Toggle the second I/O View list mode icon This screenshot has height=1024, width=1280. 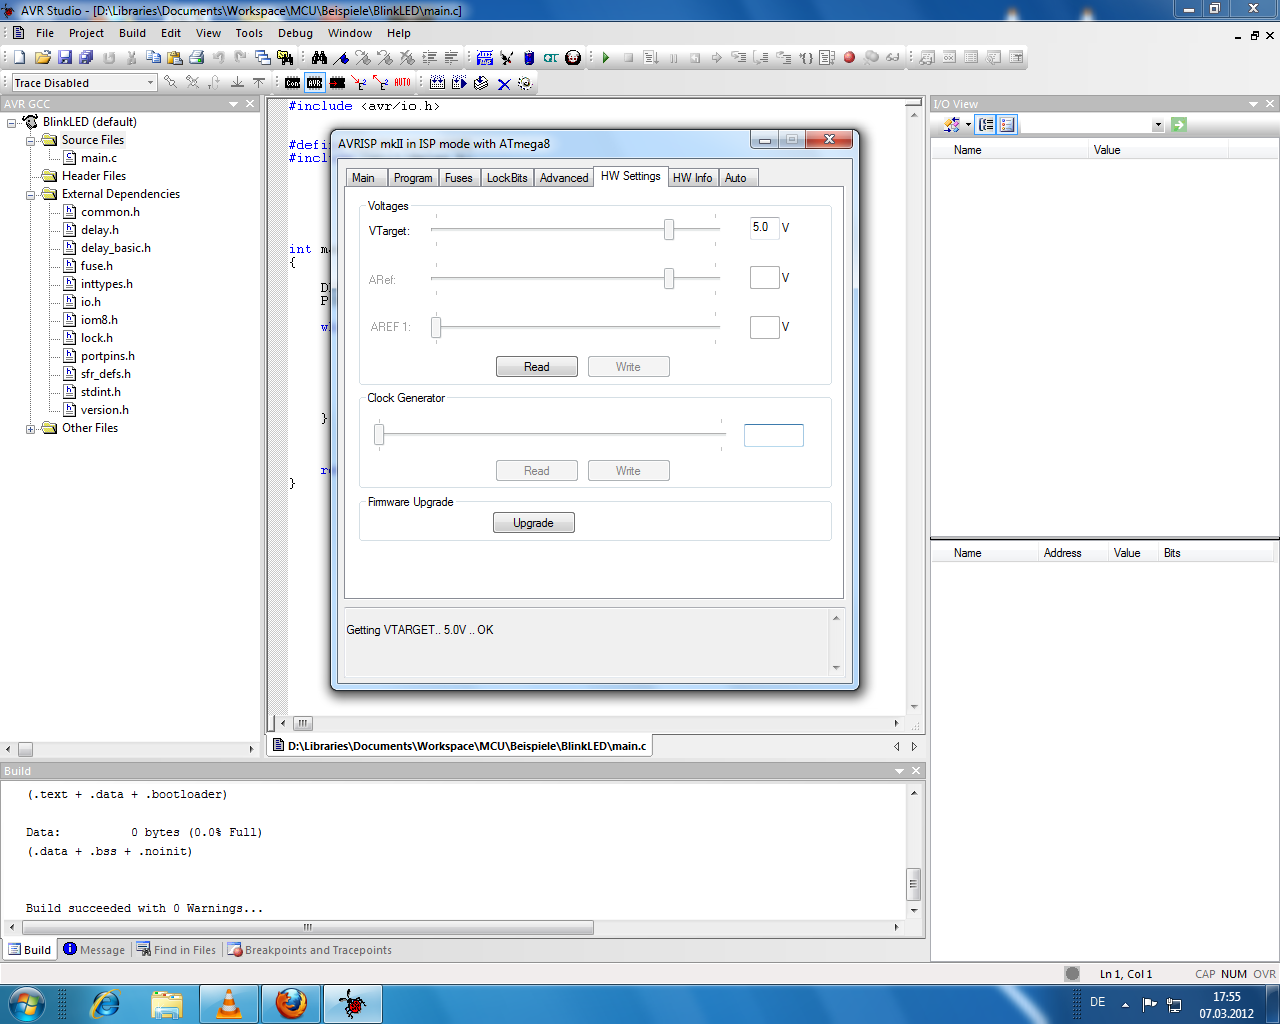[x=1007, y=125]
